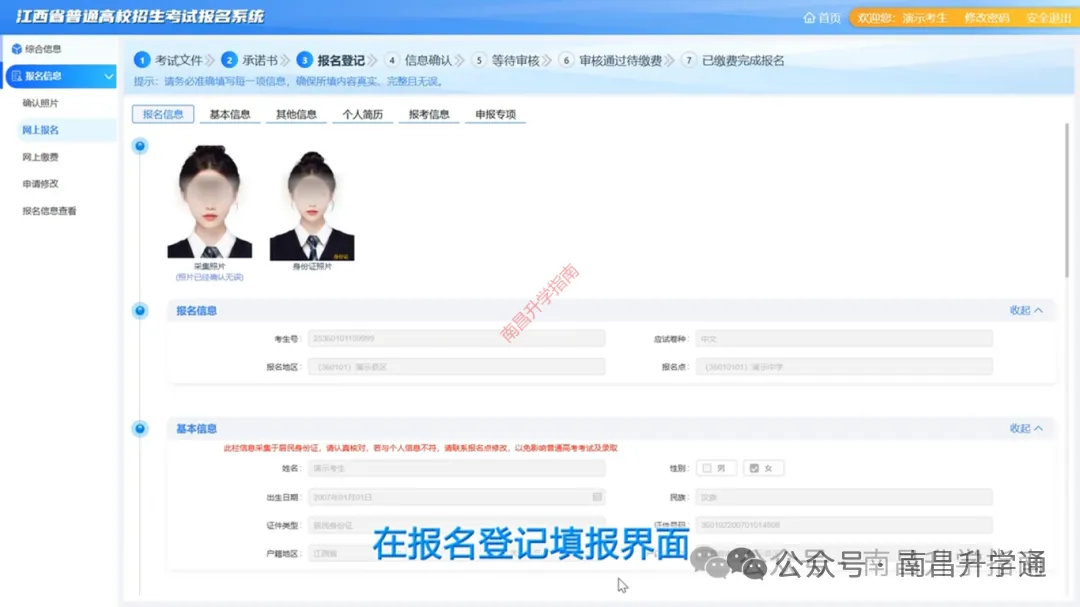Image resolution: width=1080 pixels, height=607 pixels.
Task: Click the 姓名 input field
Action: pos(457,469)
